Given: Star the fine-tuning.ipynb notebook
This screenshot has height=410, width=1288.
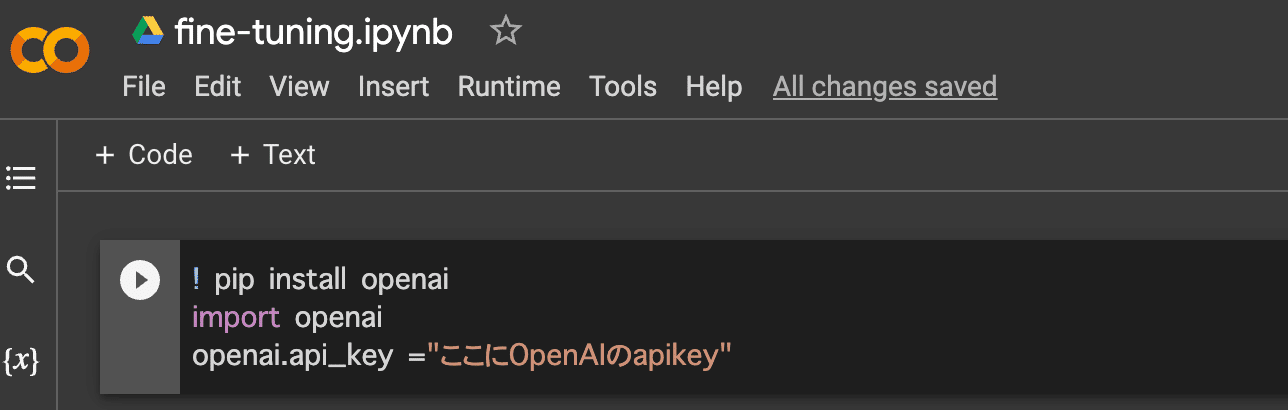Looking at the screenshot, I should coord(505,33).
